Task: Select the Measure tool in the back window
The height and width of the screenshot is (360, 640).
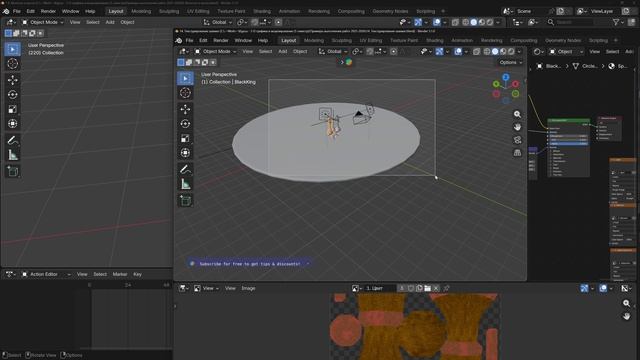Action: [x=13, y=155]
